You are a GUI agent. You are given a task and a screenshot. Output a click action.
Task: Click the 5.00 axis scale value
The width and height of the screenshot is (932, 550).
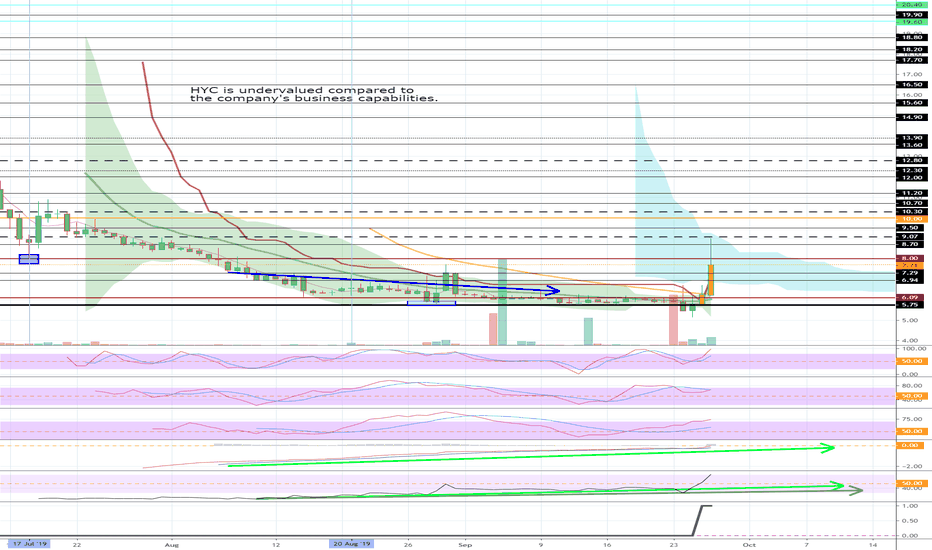click(912, 320)
